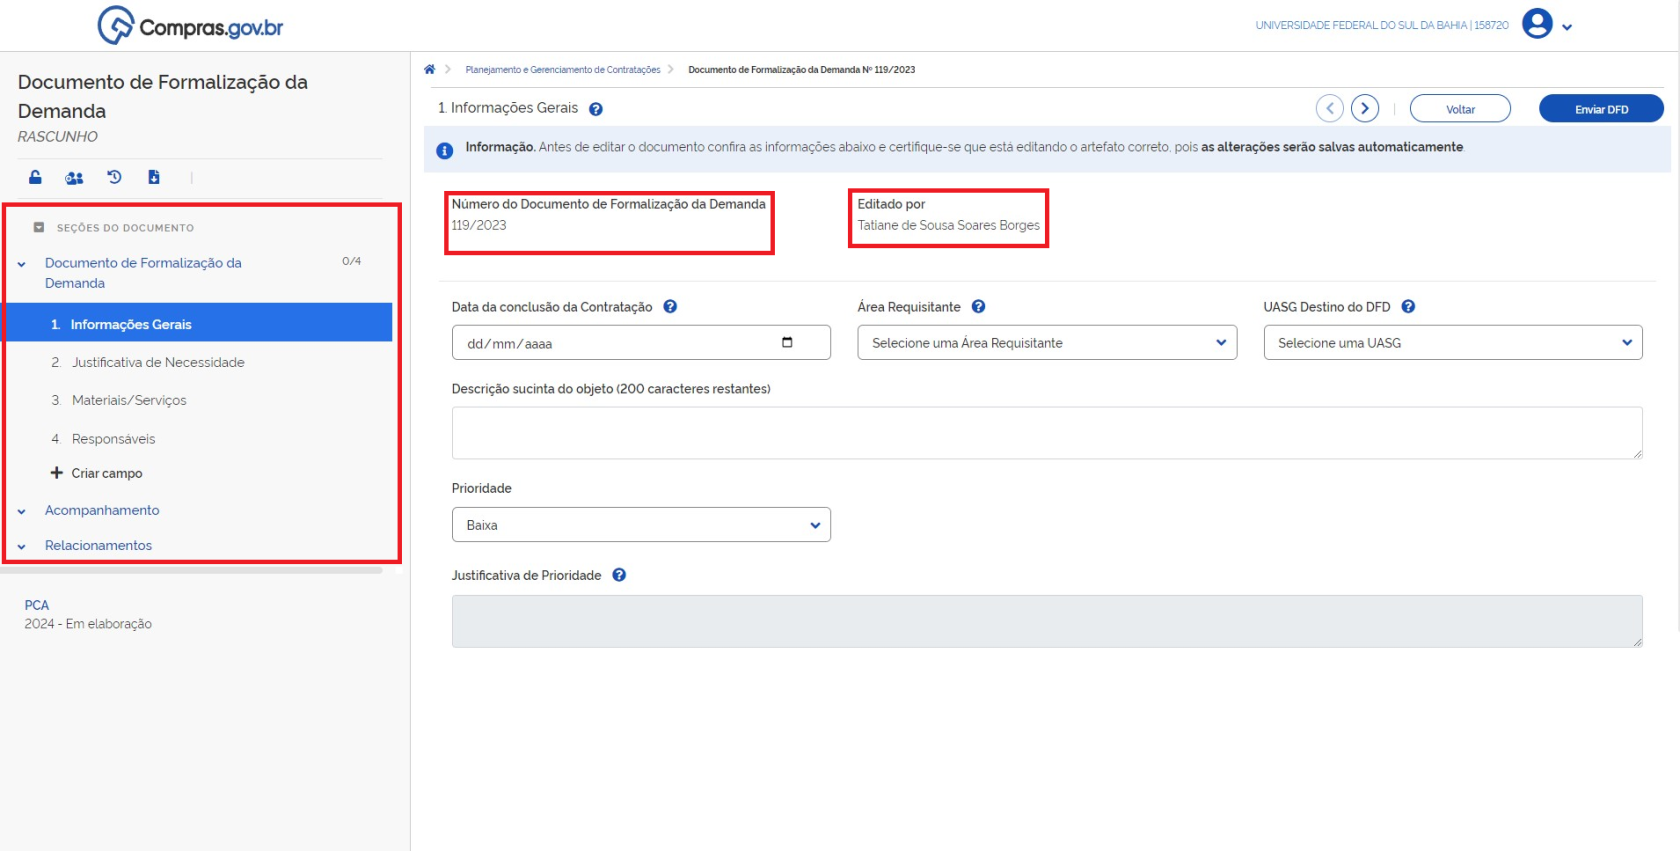Open the Prioridade dropdown showing Baixa
This screenshot has height=851, width=1680.
point(640,525)
